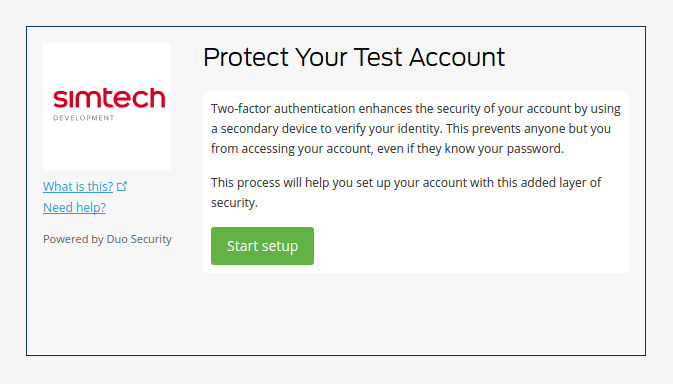Open the "Need help?" link
Viewport: 673px width, 384px height.
coord(74,208)
